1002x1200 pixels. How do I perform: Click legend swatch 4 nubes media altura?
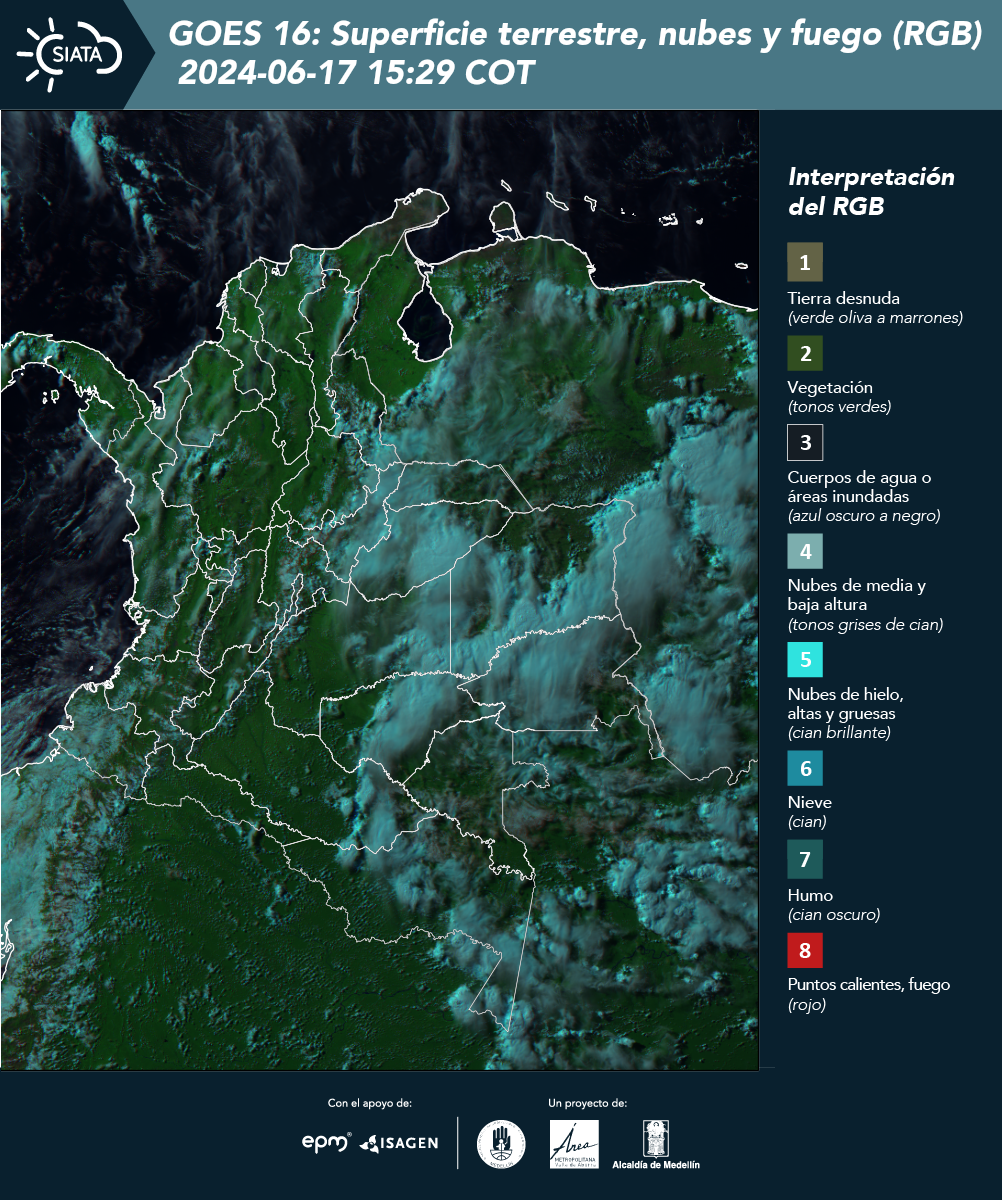point(805,550)
